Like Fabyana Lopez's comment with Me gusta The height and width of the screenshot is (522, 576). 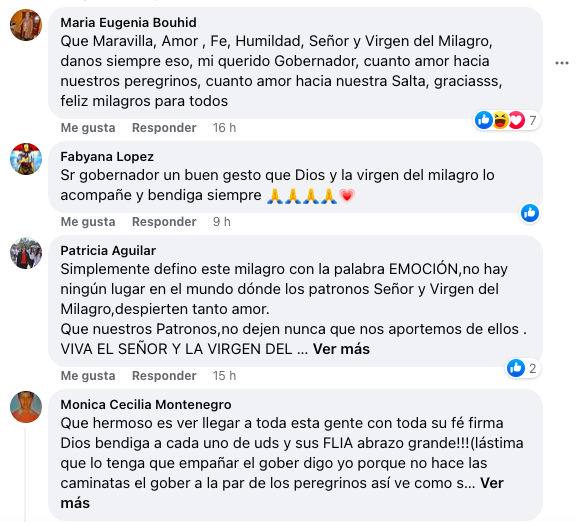click(x=88, y=222)
